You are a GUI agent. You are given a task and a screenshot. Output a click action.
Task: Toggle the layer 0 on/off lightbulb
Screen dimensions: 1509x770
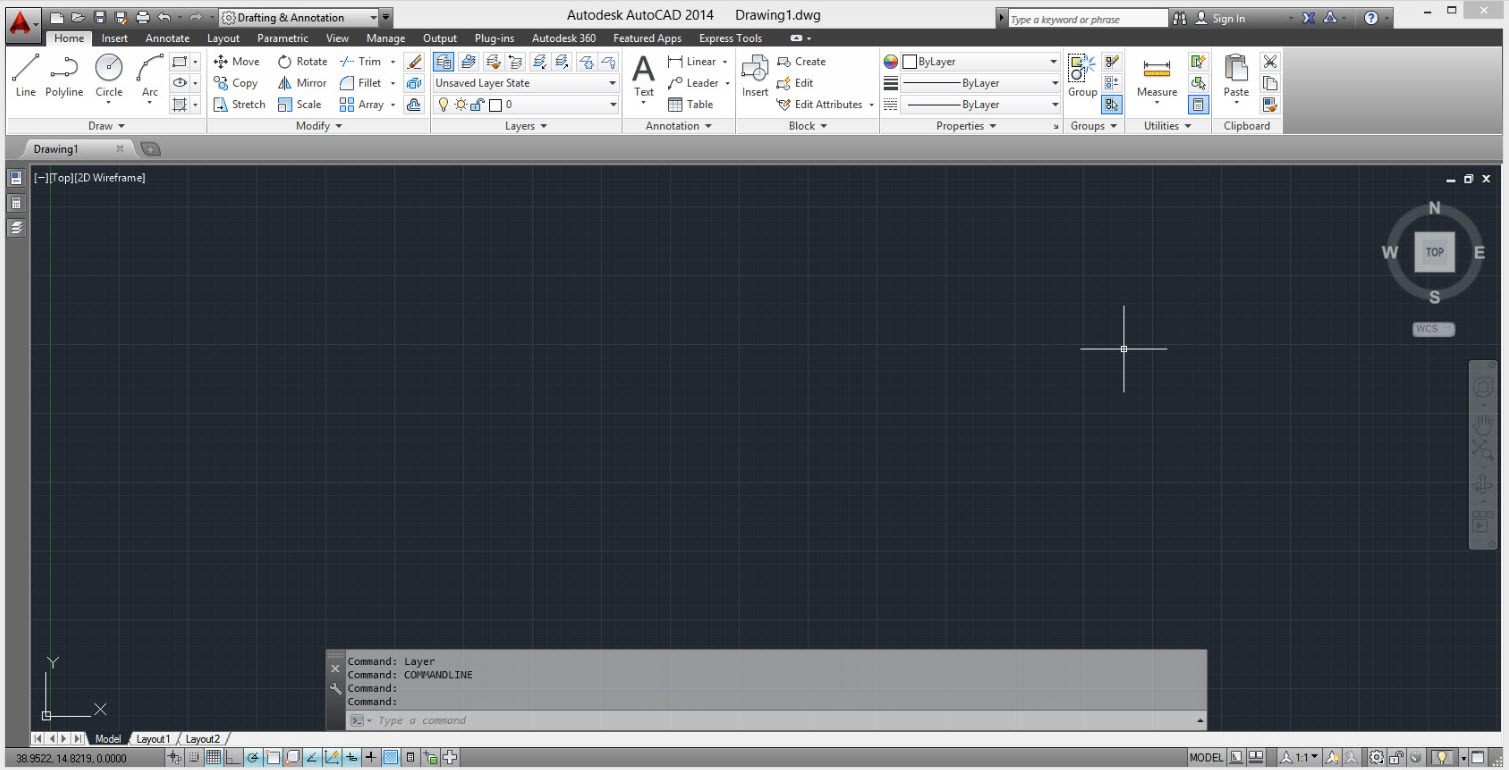[x=444, y=104]
